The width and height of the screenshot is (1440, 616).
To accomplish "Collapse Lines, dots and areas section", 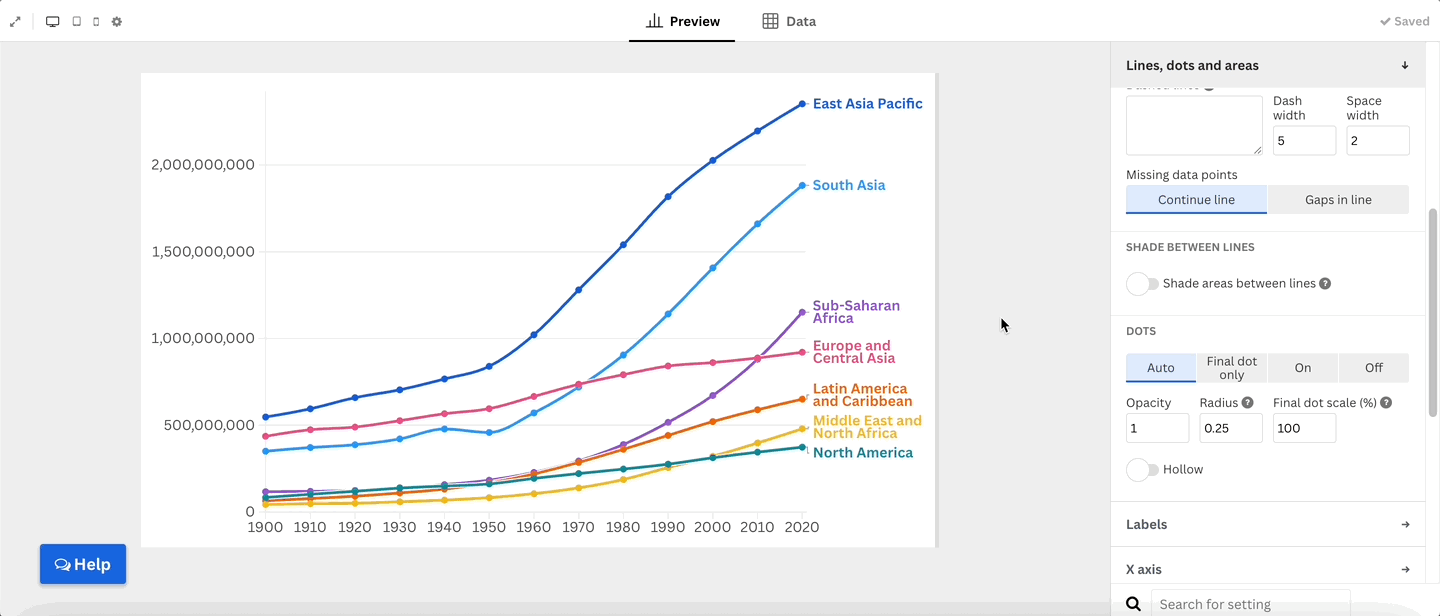I will tap(1404, 66).
